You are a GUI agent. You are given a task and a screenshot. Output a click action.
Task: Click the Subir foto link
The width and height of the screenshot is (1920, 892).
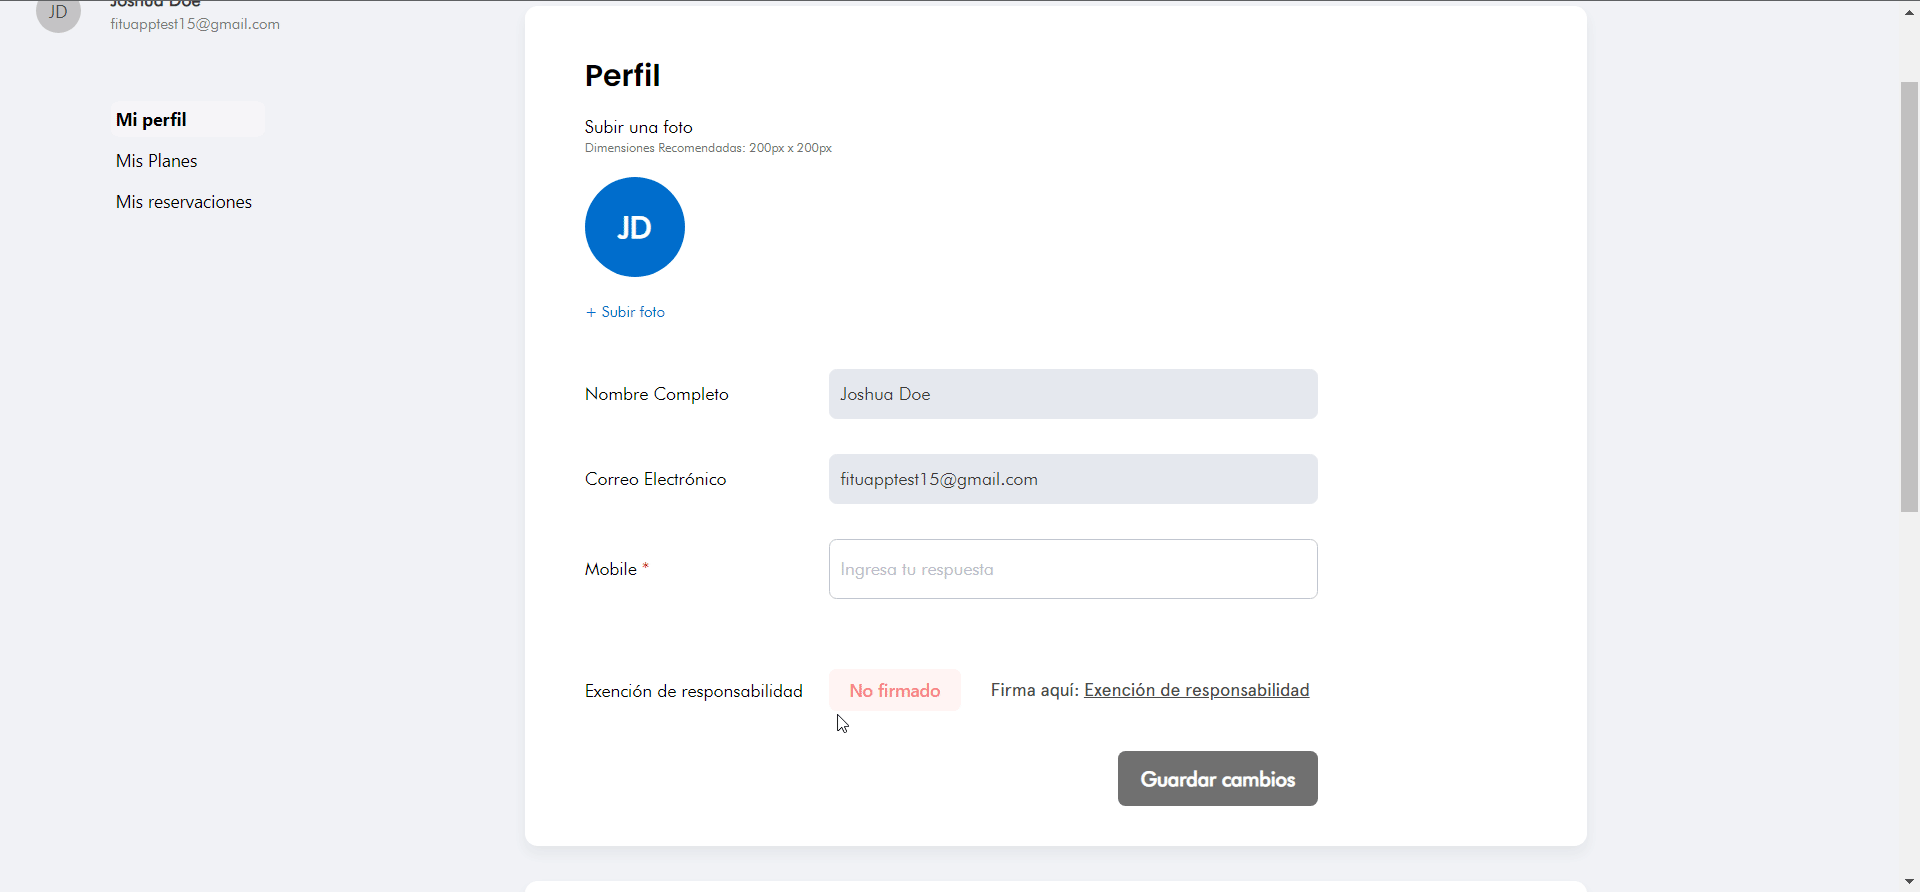tap(633, 312)
